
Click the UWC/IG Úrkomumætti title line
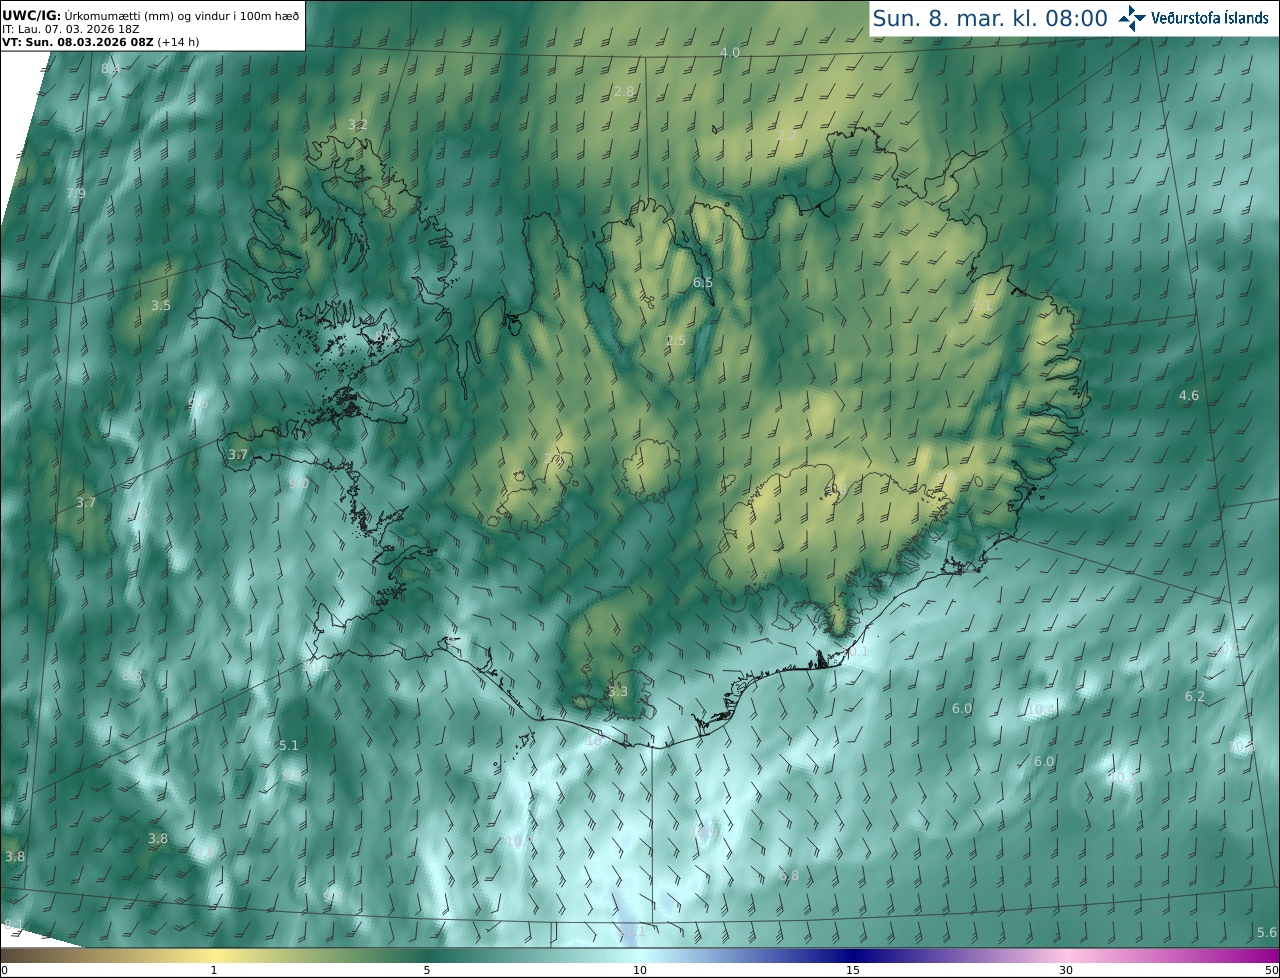click(150, 15)
